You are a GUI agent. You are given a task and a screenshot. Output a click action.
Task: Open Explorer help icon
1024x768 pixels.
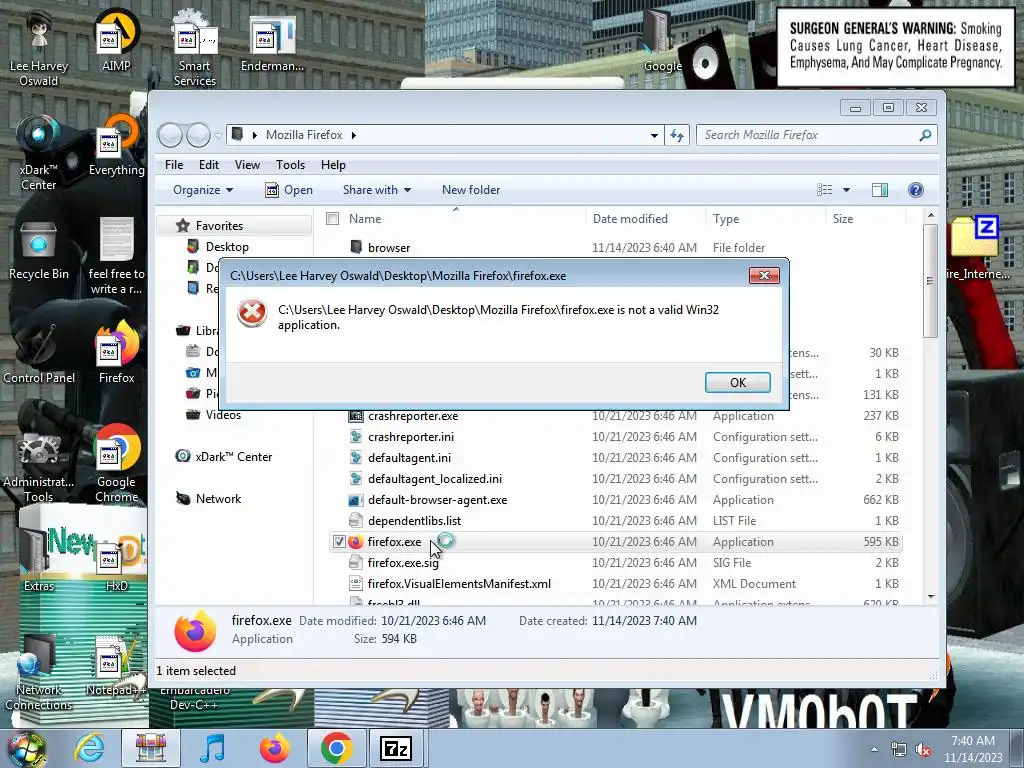click(x=916, y=190)
